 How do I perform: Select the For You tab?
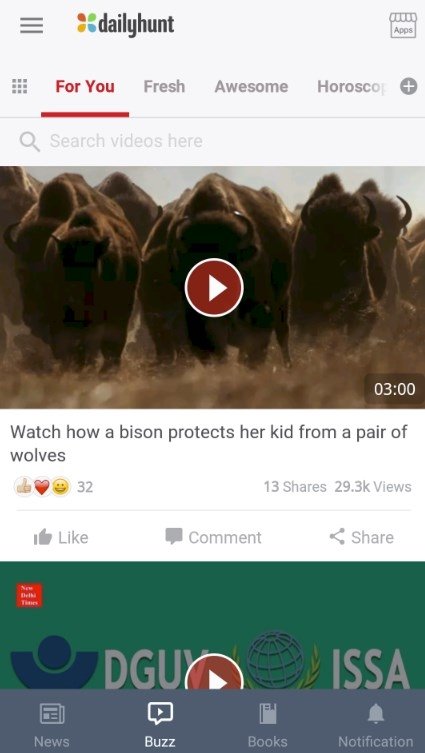[85, 86]
